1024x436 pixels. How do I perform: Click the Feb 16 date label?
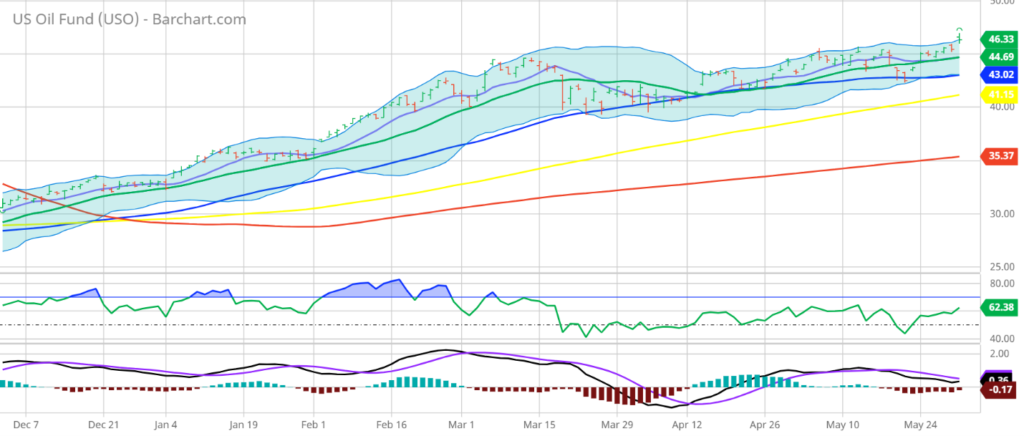pos(391,424)
